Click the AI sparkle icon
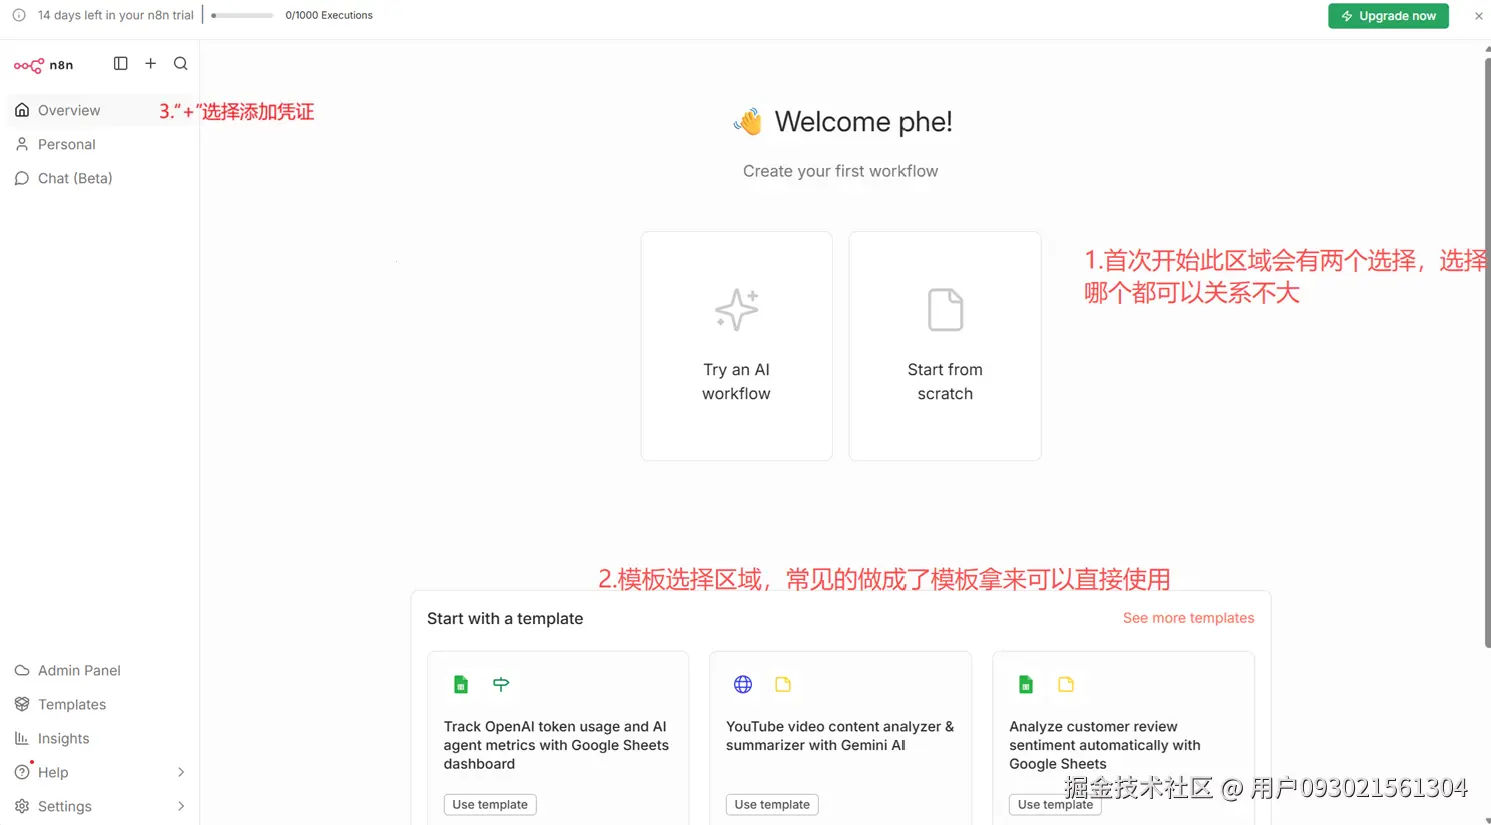Screen dimensions: 1491x825 (x=737, y=310)
